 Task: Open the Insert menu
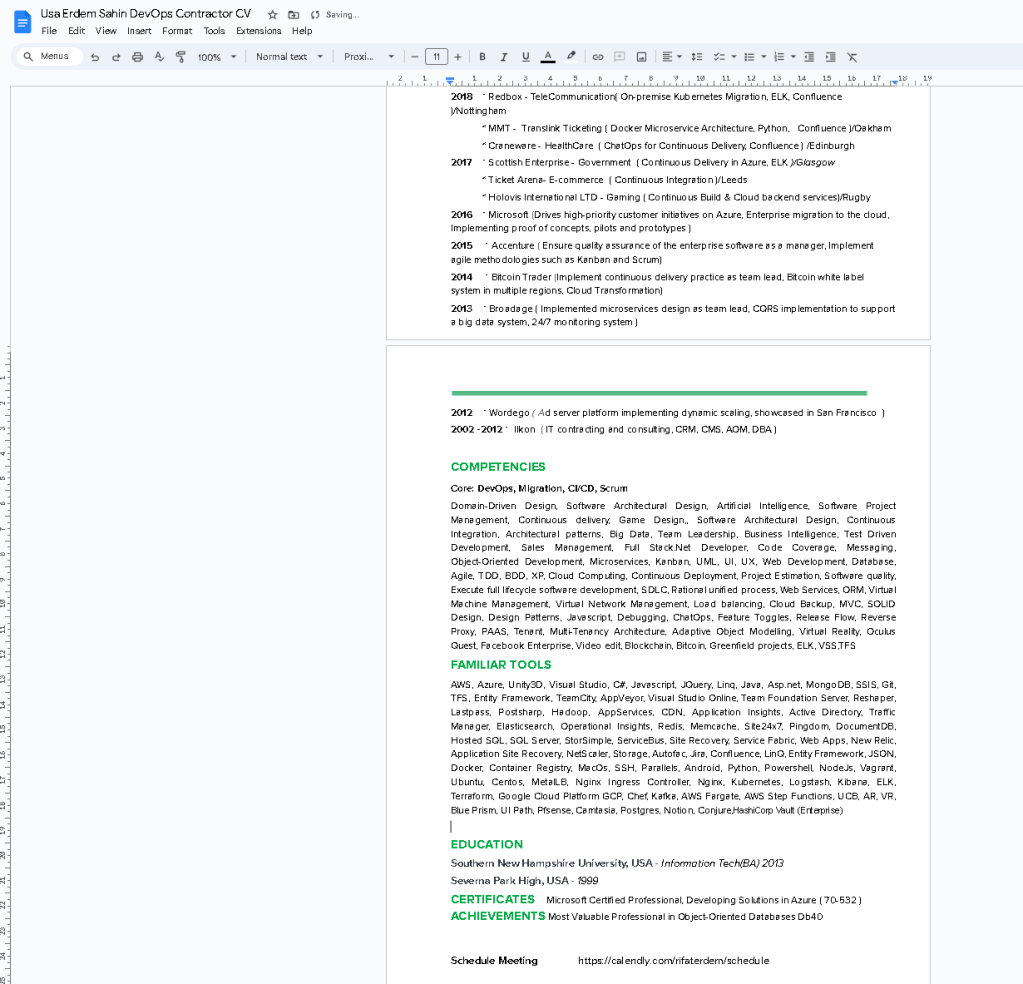(139, 31)
